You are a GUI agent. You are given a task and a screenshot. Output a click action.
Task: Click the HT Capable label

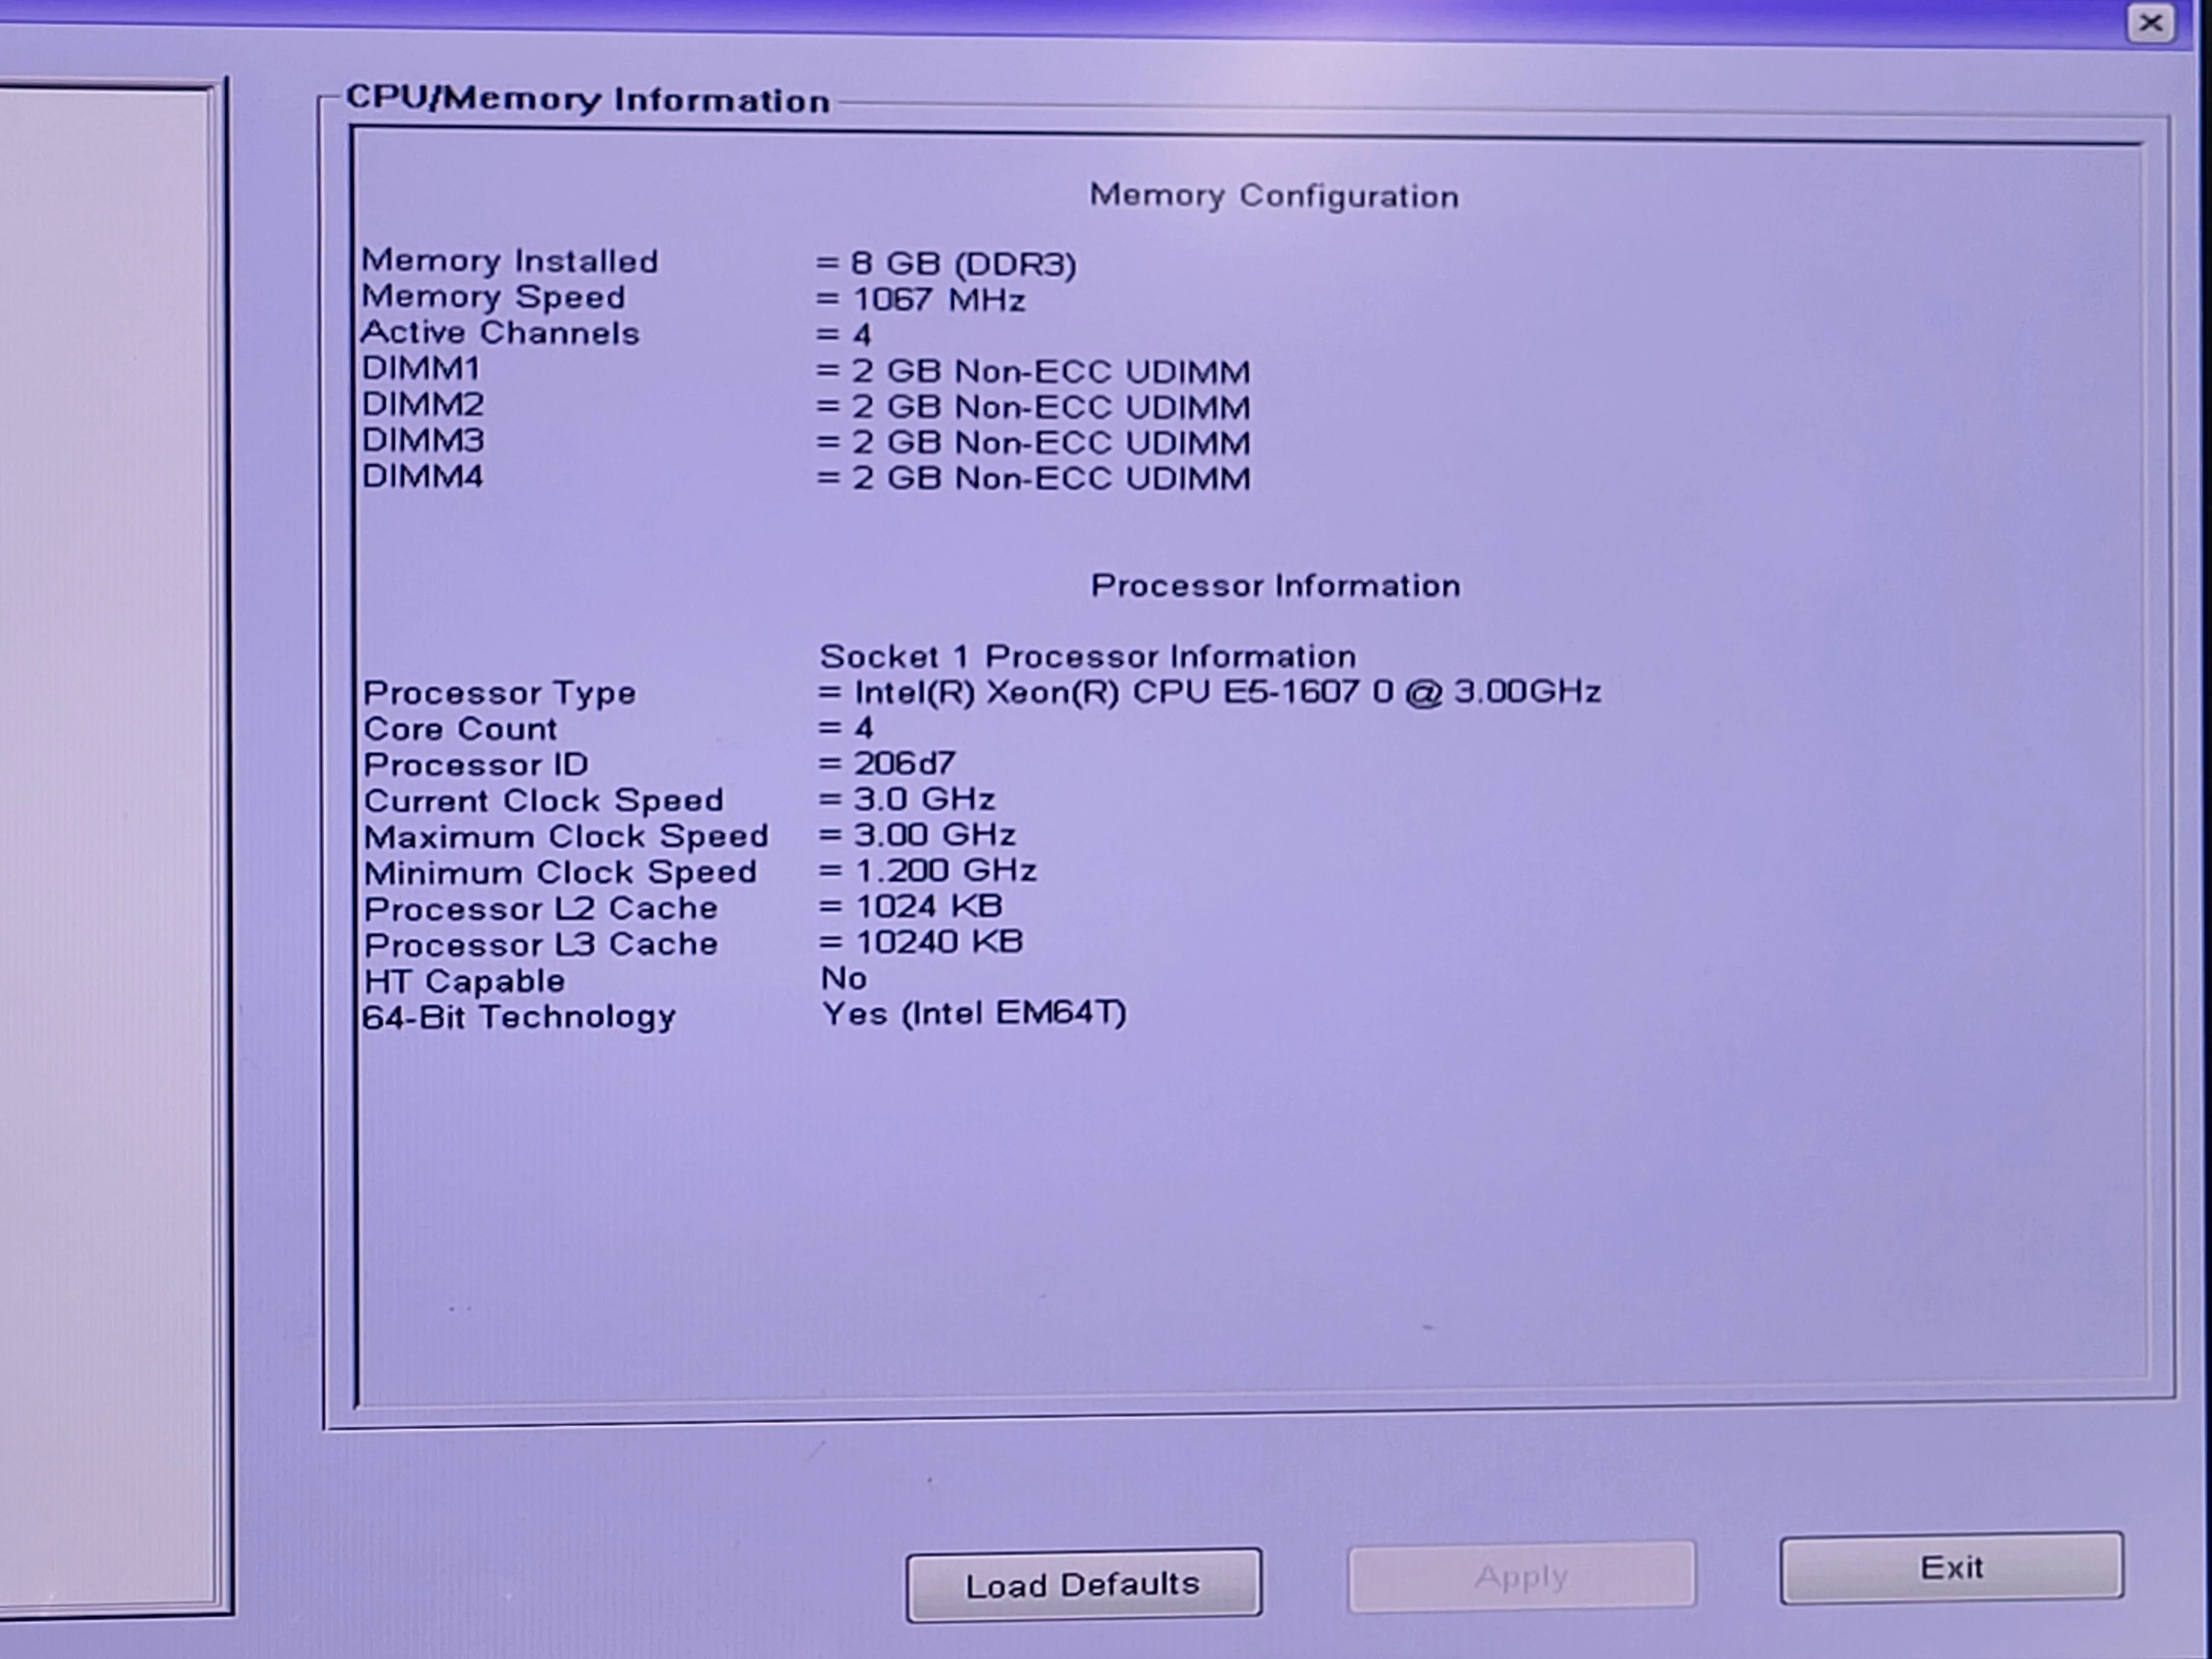point(464,981)
